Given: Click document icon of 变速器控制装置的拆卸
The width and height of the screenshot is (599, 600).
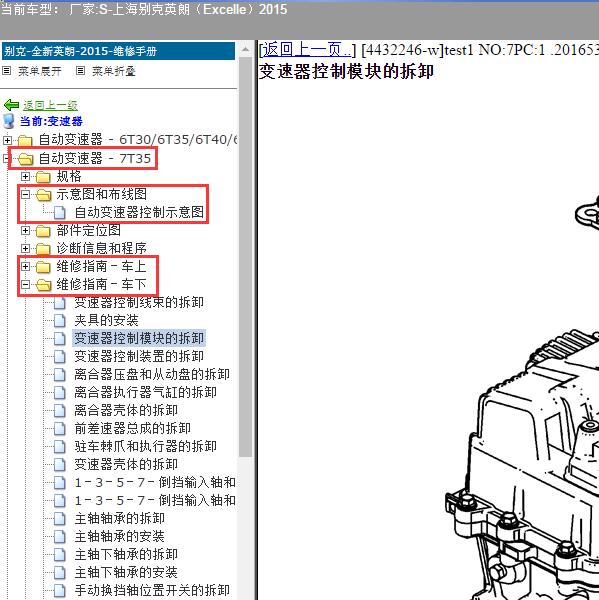Looking at the screenshot, I should point(60,356).
